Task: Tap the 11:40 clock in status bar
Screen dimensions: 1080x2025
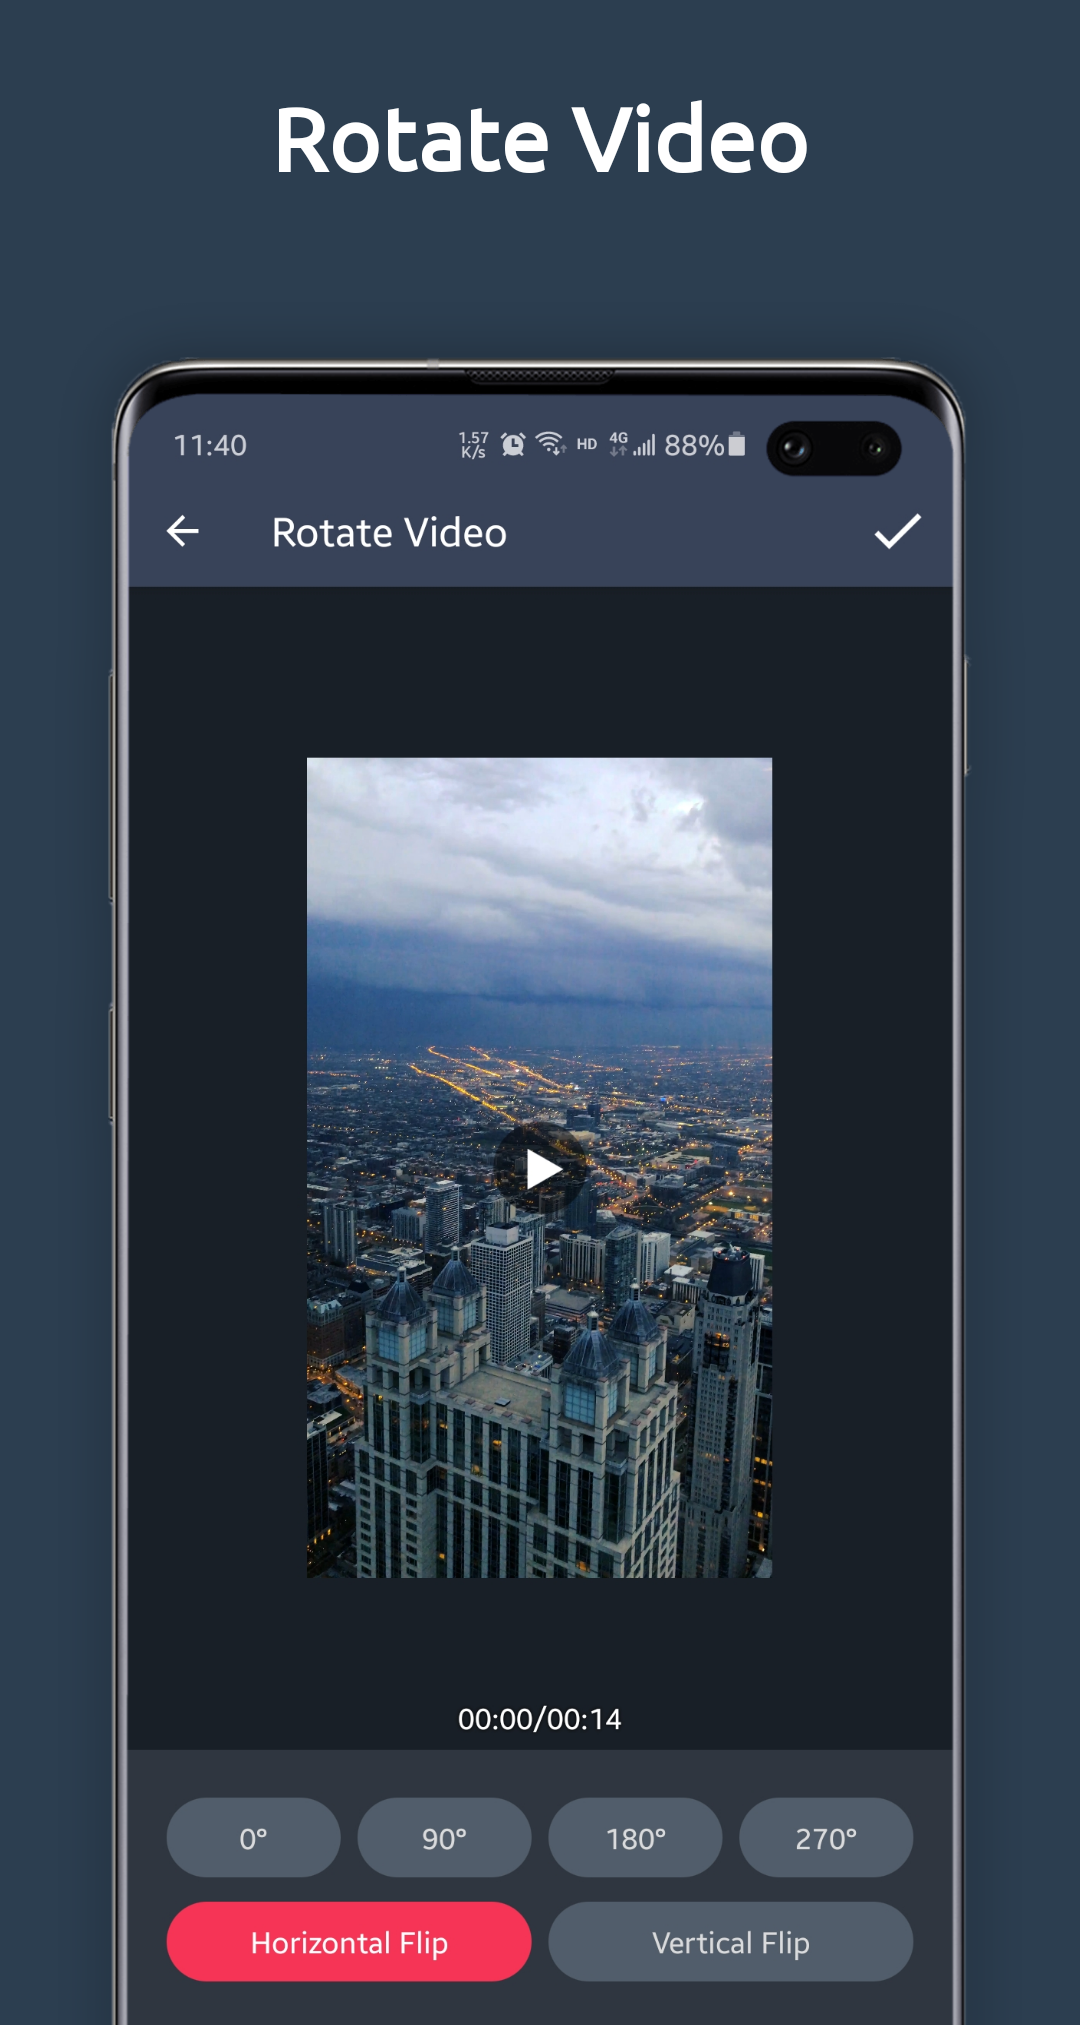Action: (210, 445)
